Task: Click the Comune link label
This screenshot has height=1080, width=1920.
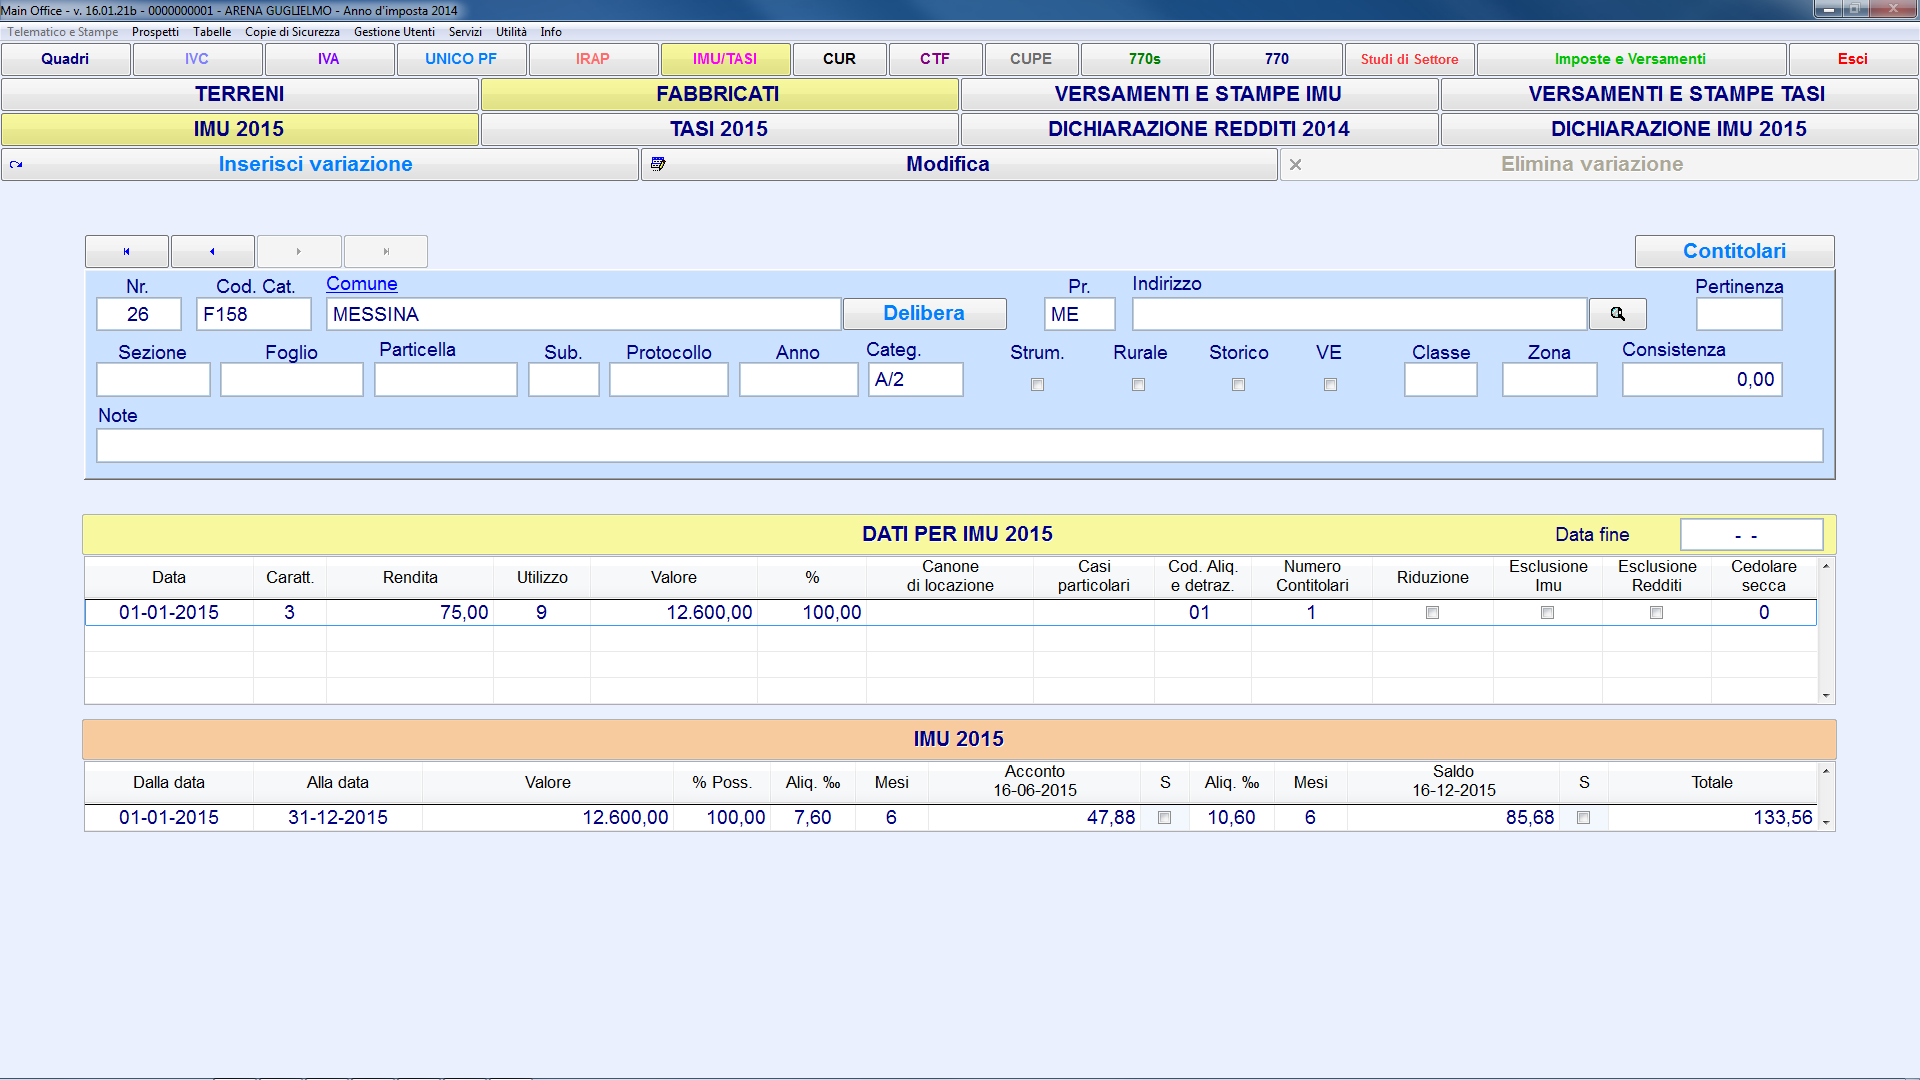Action: [x=362, y=284]
